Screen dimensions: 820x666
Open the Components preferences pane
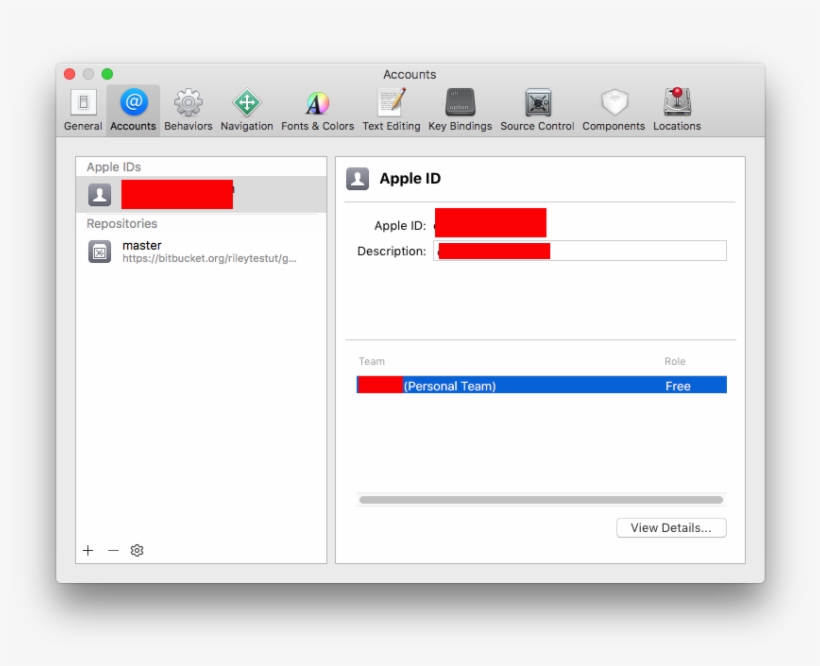[x=613, y=110]
